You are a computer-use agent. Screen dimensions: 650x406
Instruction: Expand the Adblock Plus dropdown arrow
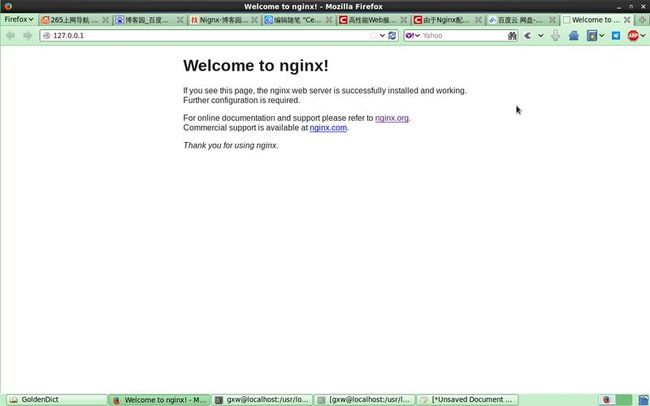(x=643, y=36)
